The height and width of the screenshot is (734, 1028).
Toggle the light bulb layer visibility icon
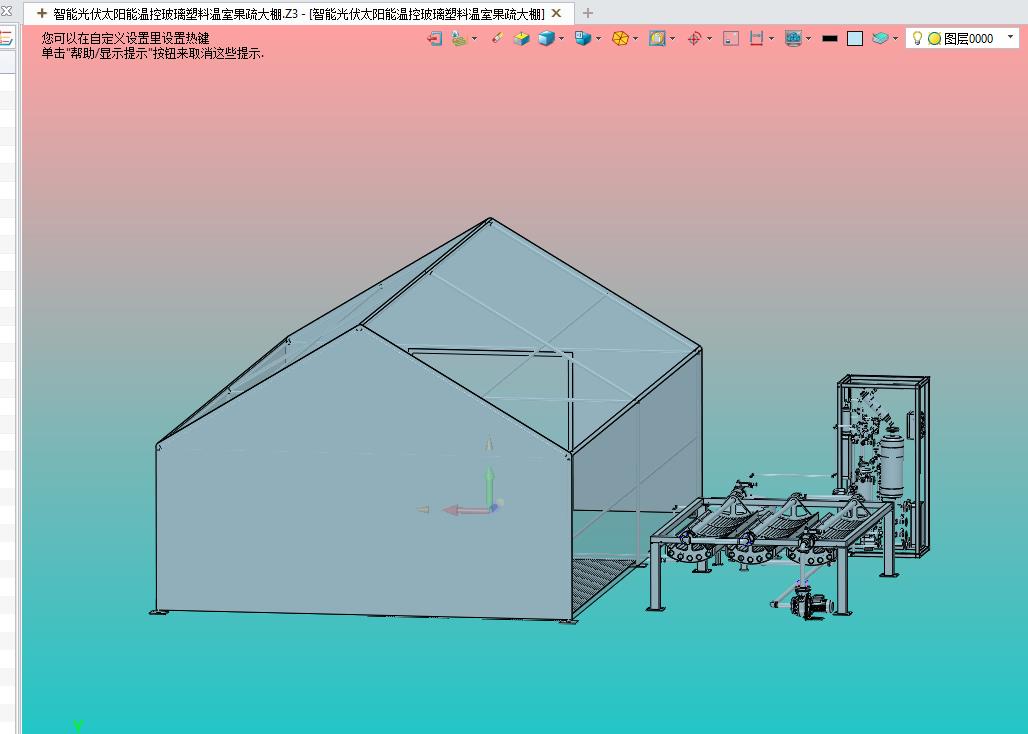917,39
